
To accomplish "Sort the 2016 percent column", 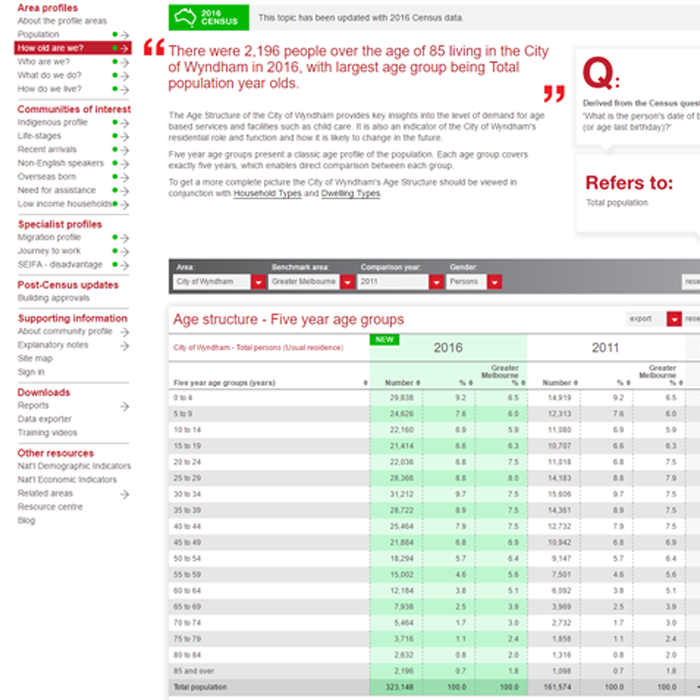I will click(x=471, y=383).
